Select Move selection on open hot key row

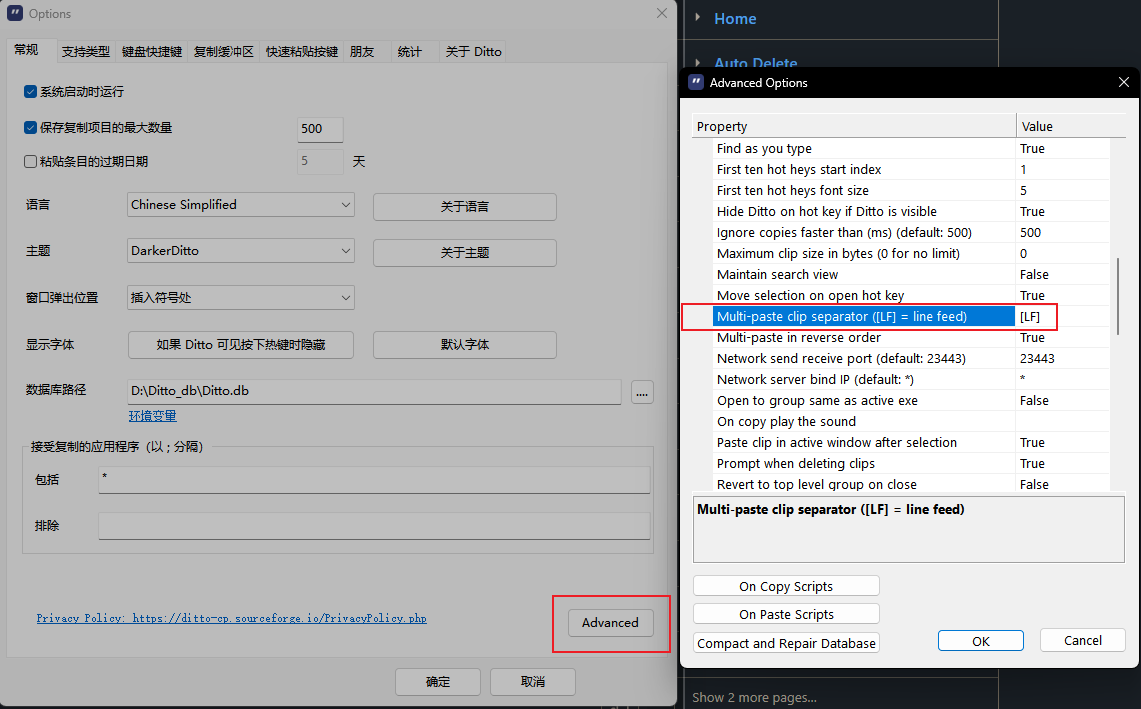click(911, 296)
